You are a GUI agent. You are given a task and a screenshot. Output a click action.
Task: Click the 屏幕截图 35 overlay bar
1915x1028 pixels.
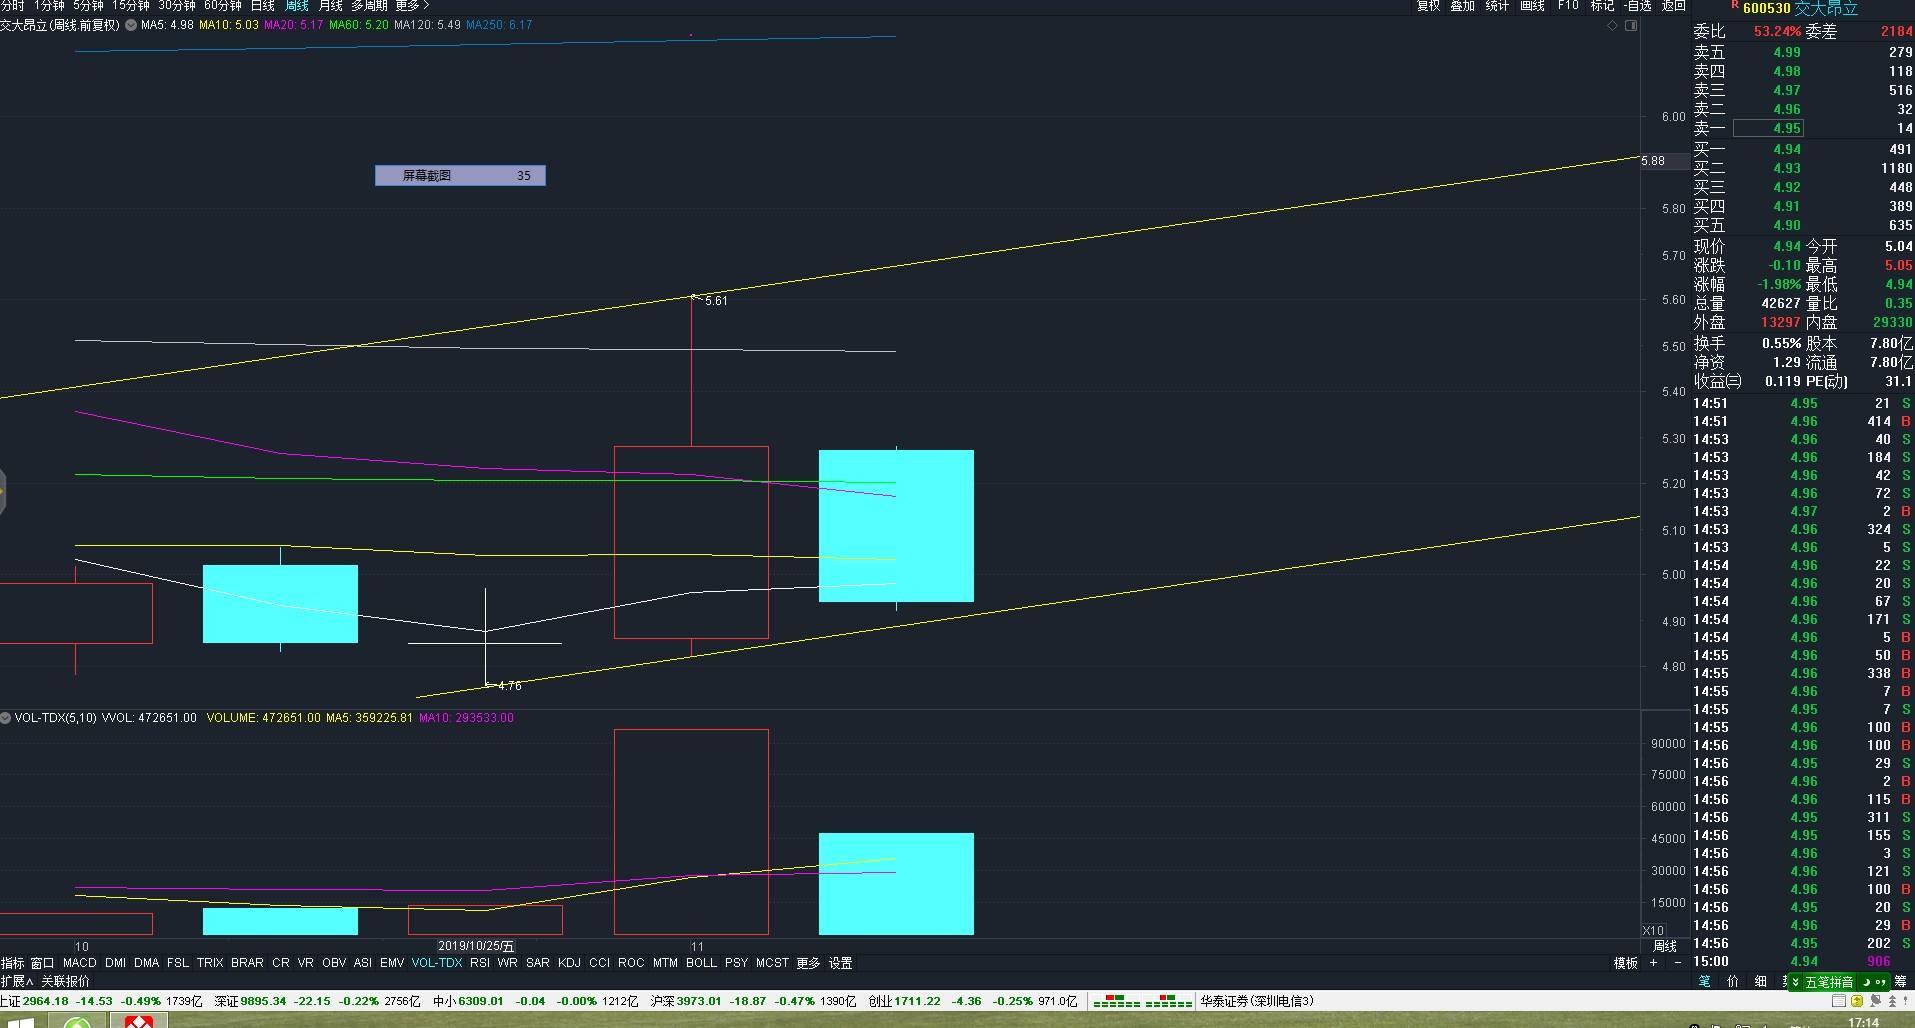coord(460,175)
